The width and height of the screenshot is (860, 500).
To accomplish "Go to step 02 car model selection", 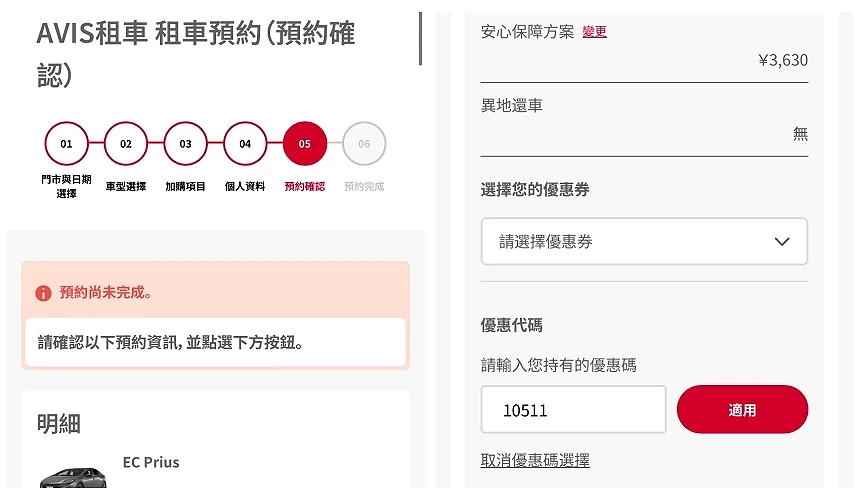I will [x=126, y=144].
